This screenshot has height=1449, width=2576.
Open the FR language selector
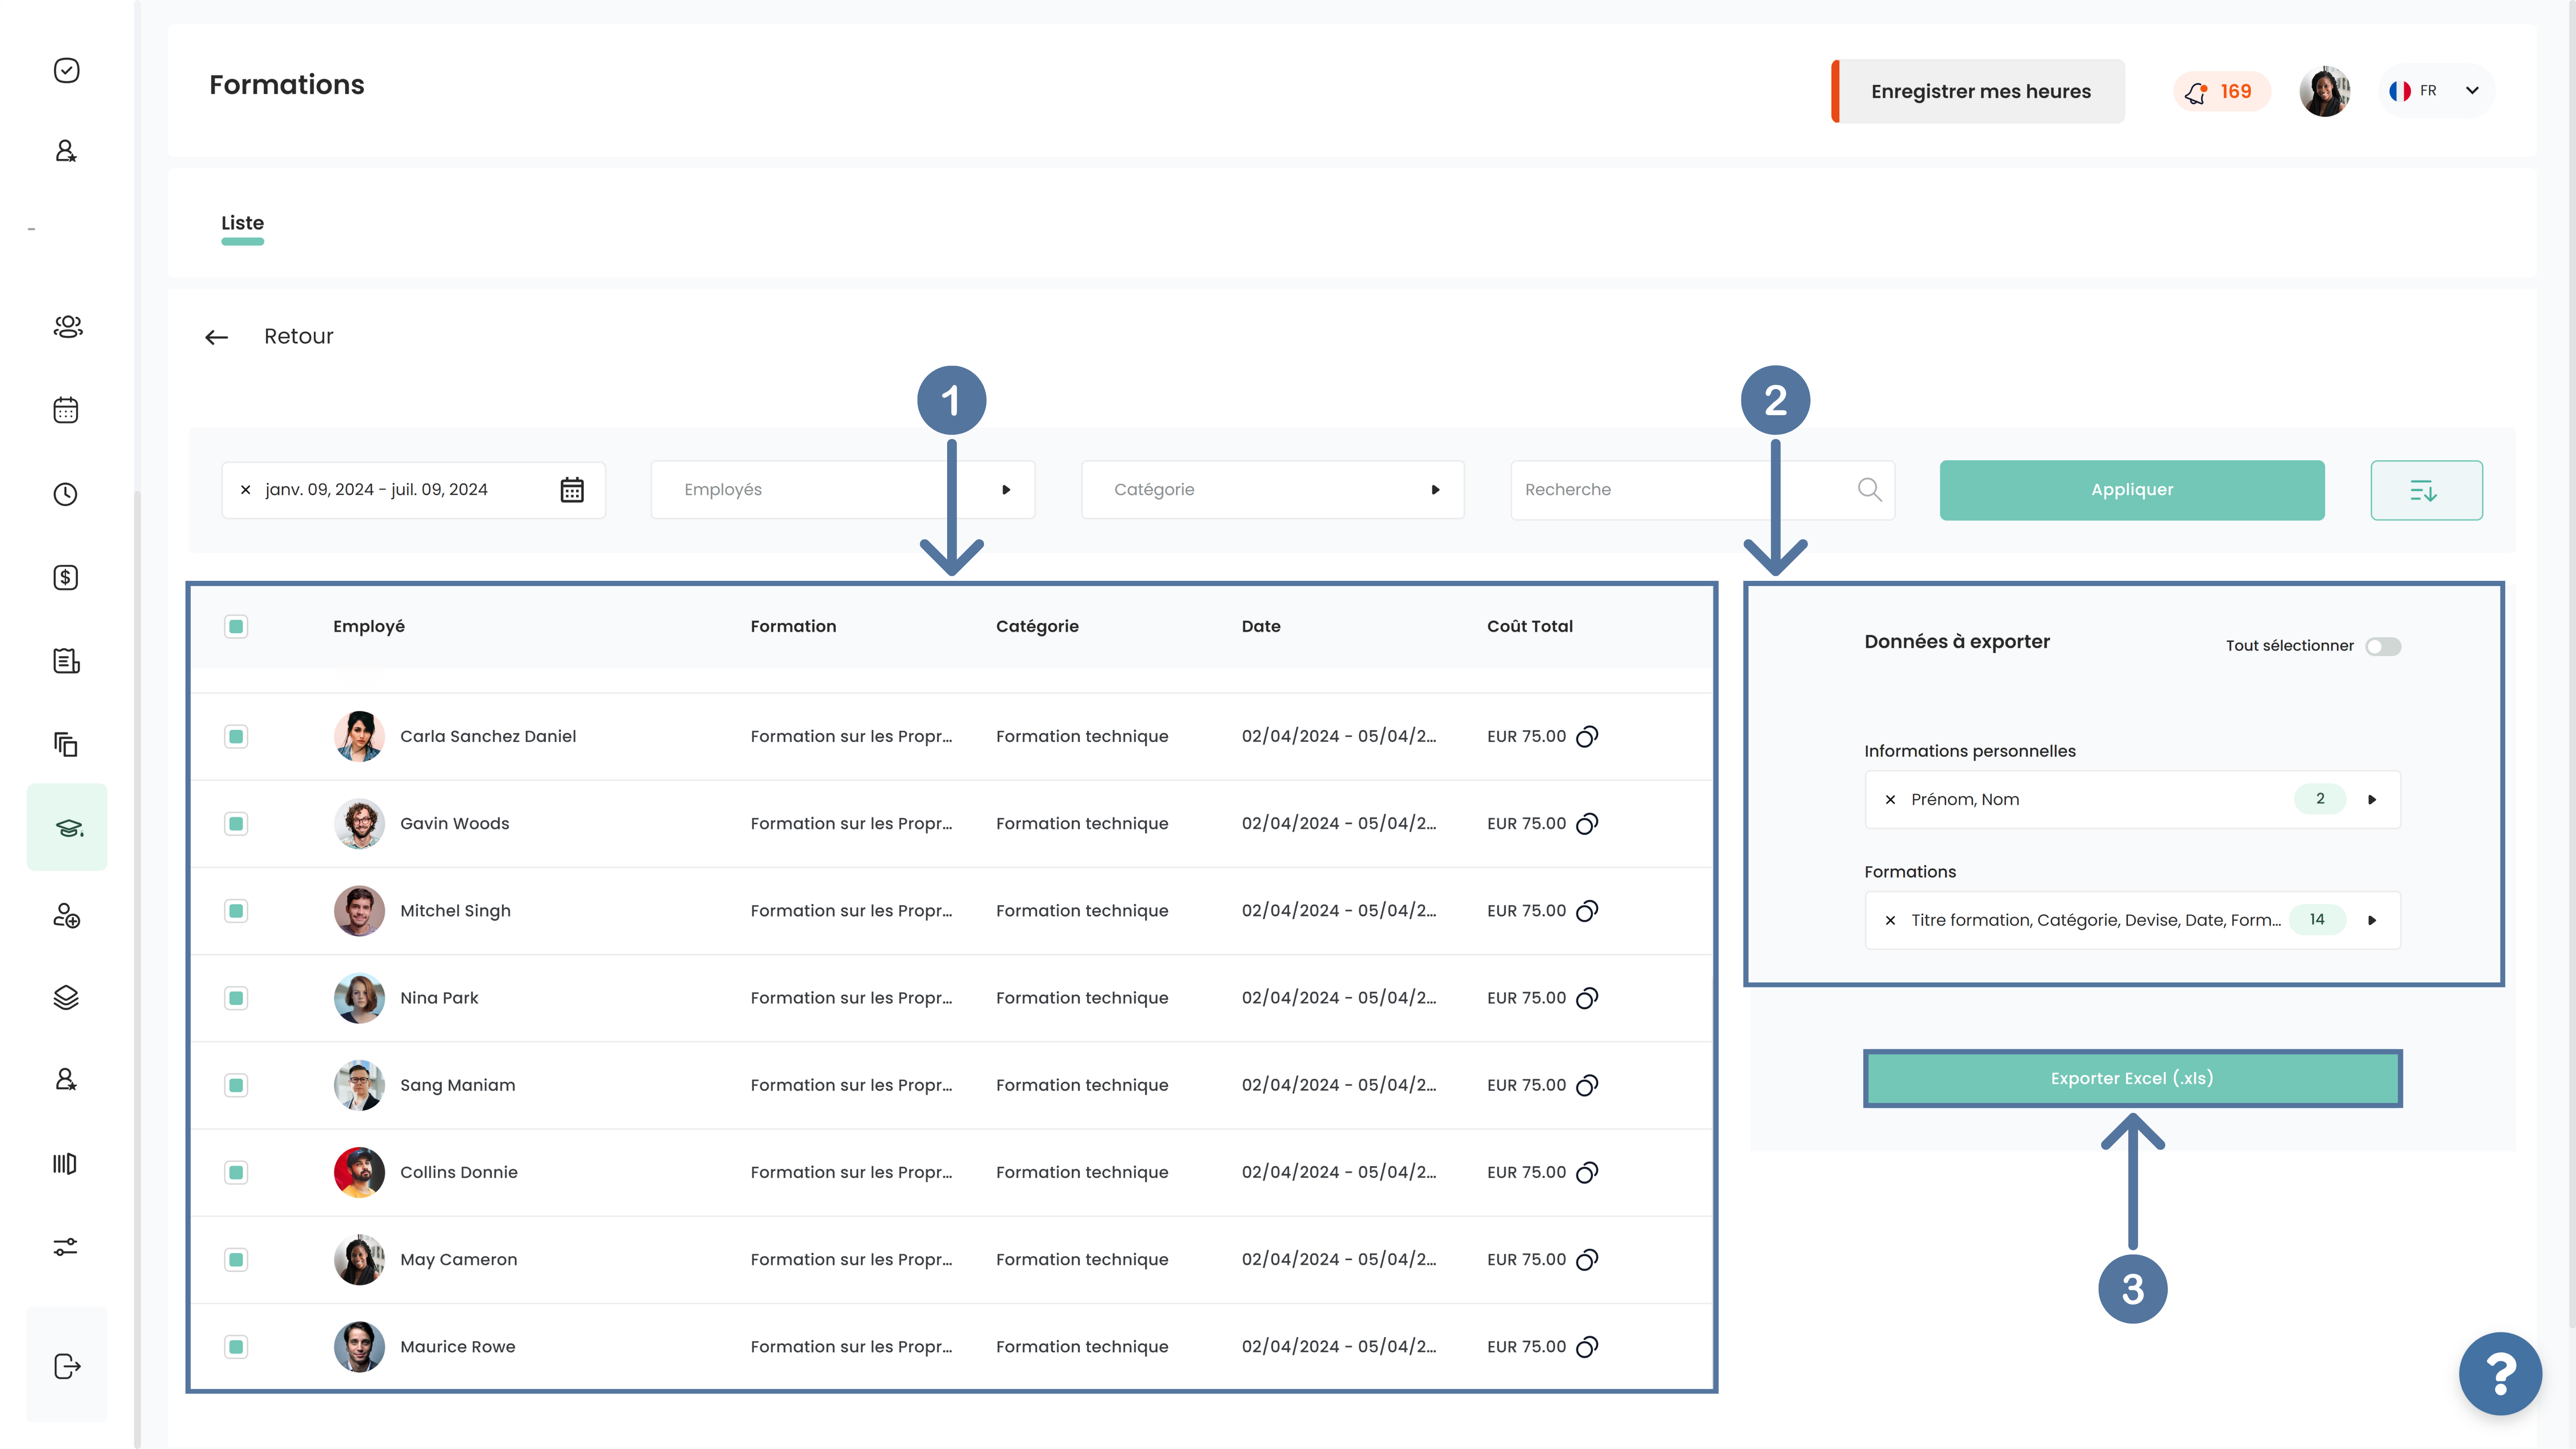pyautogui.click(x=2436, y=91)
